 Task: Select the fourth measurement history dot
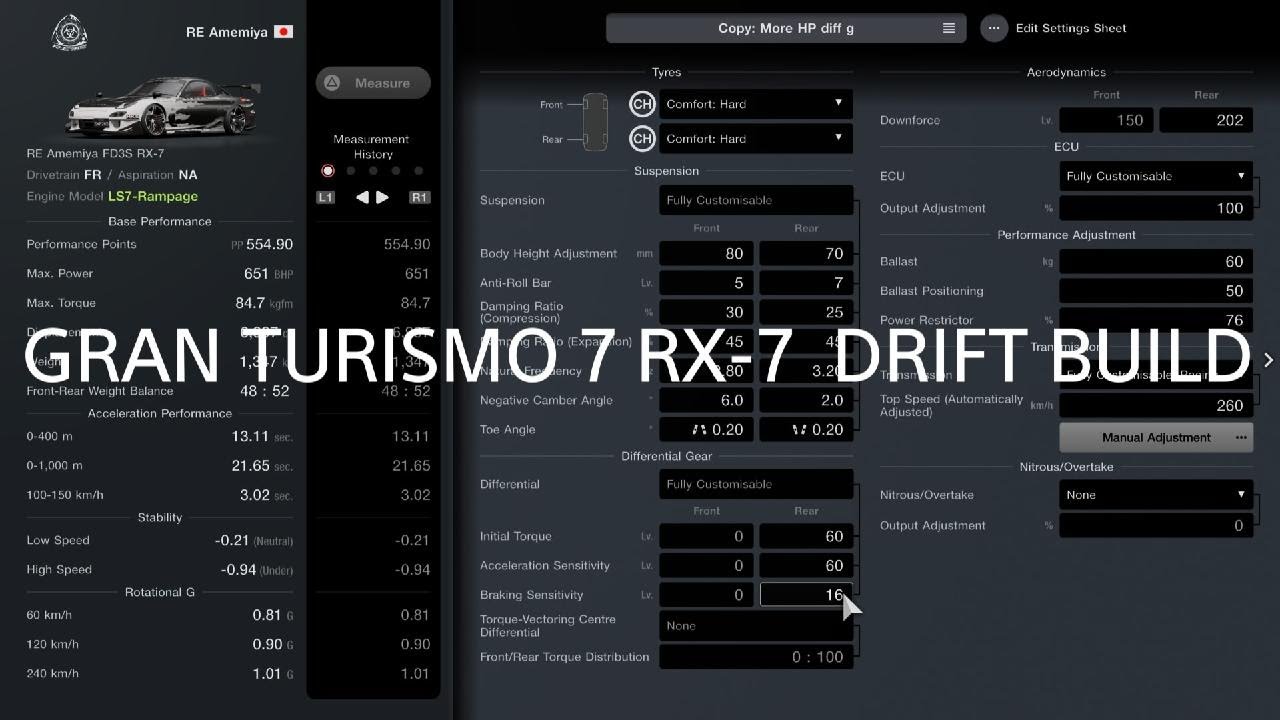click(396, 171)
